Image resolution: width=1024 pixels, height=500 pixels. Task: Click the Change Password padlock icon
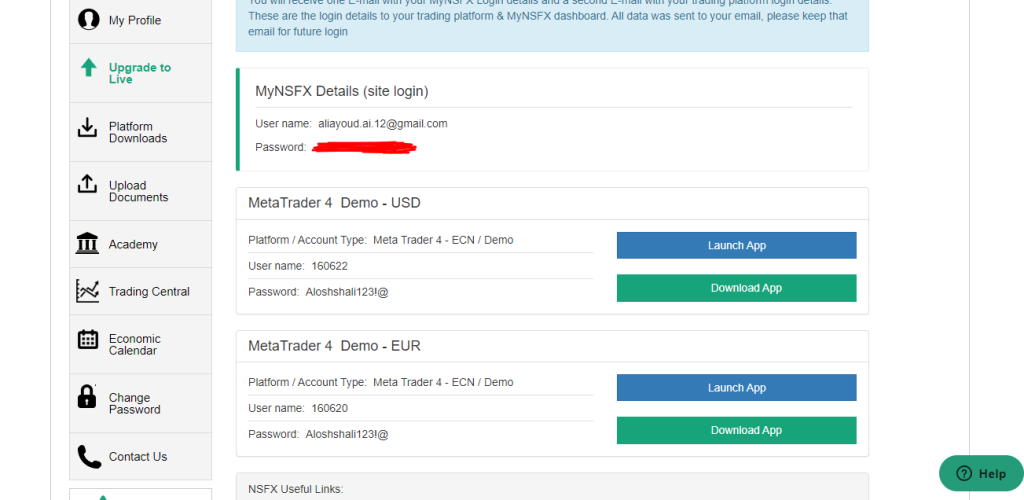pyautogui.click(x=87, y=396)
